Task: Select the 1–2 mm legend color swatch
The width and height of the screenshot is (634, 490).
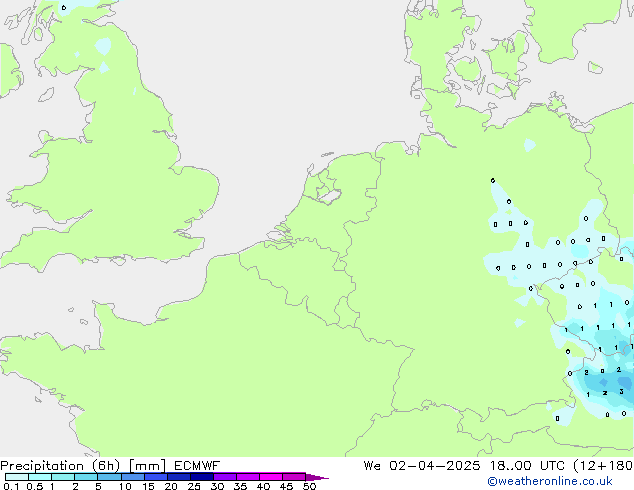Action: pos(63,477)
